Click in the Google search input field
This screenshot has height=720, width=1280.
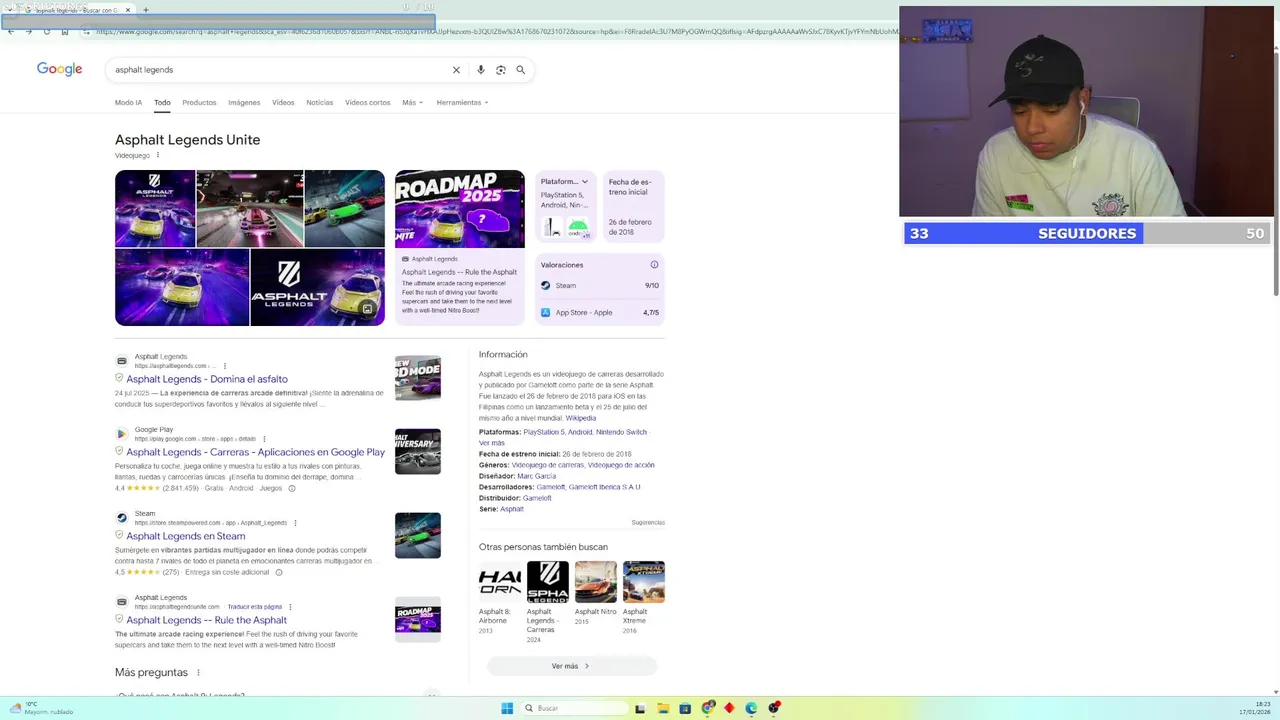(x=280, y=70)
